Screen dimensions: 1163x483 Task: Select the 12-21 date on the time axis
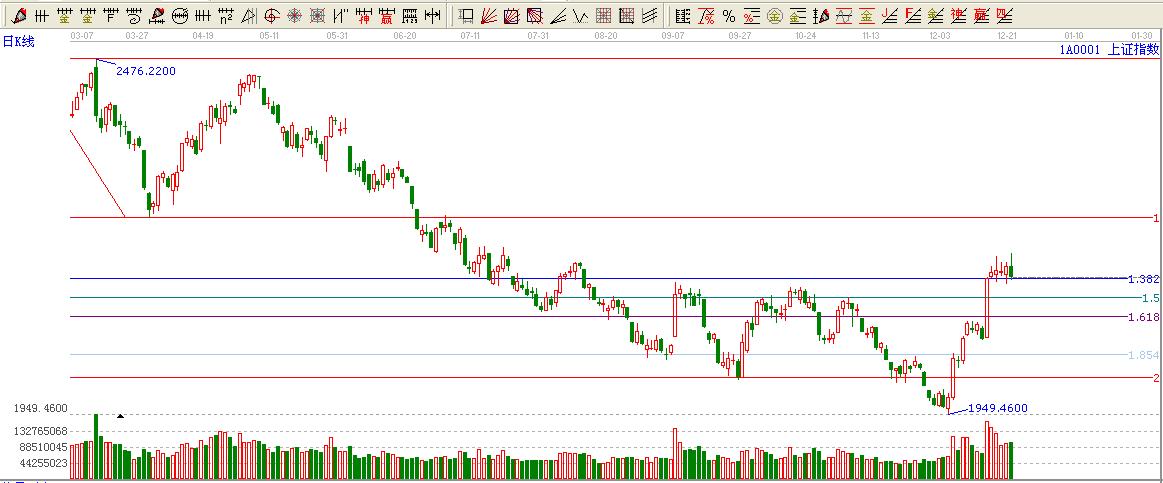(x=1007, y=34)
